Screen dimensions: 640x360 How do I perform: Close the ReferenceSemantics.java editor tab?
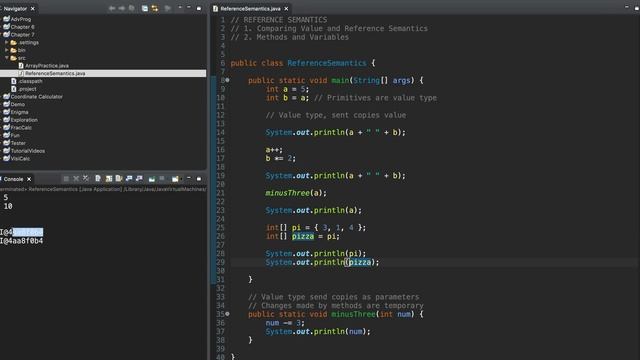coord(286,9)
